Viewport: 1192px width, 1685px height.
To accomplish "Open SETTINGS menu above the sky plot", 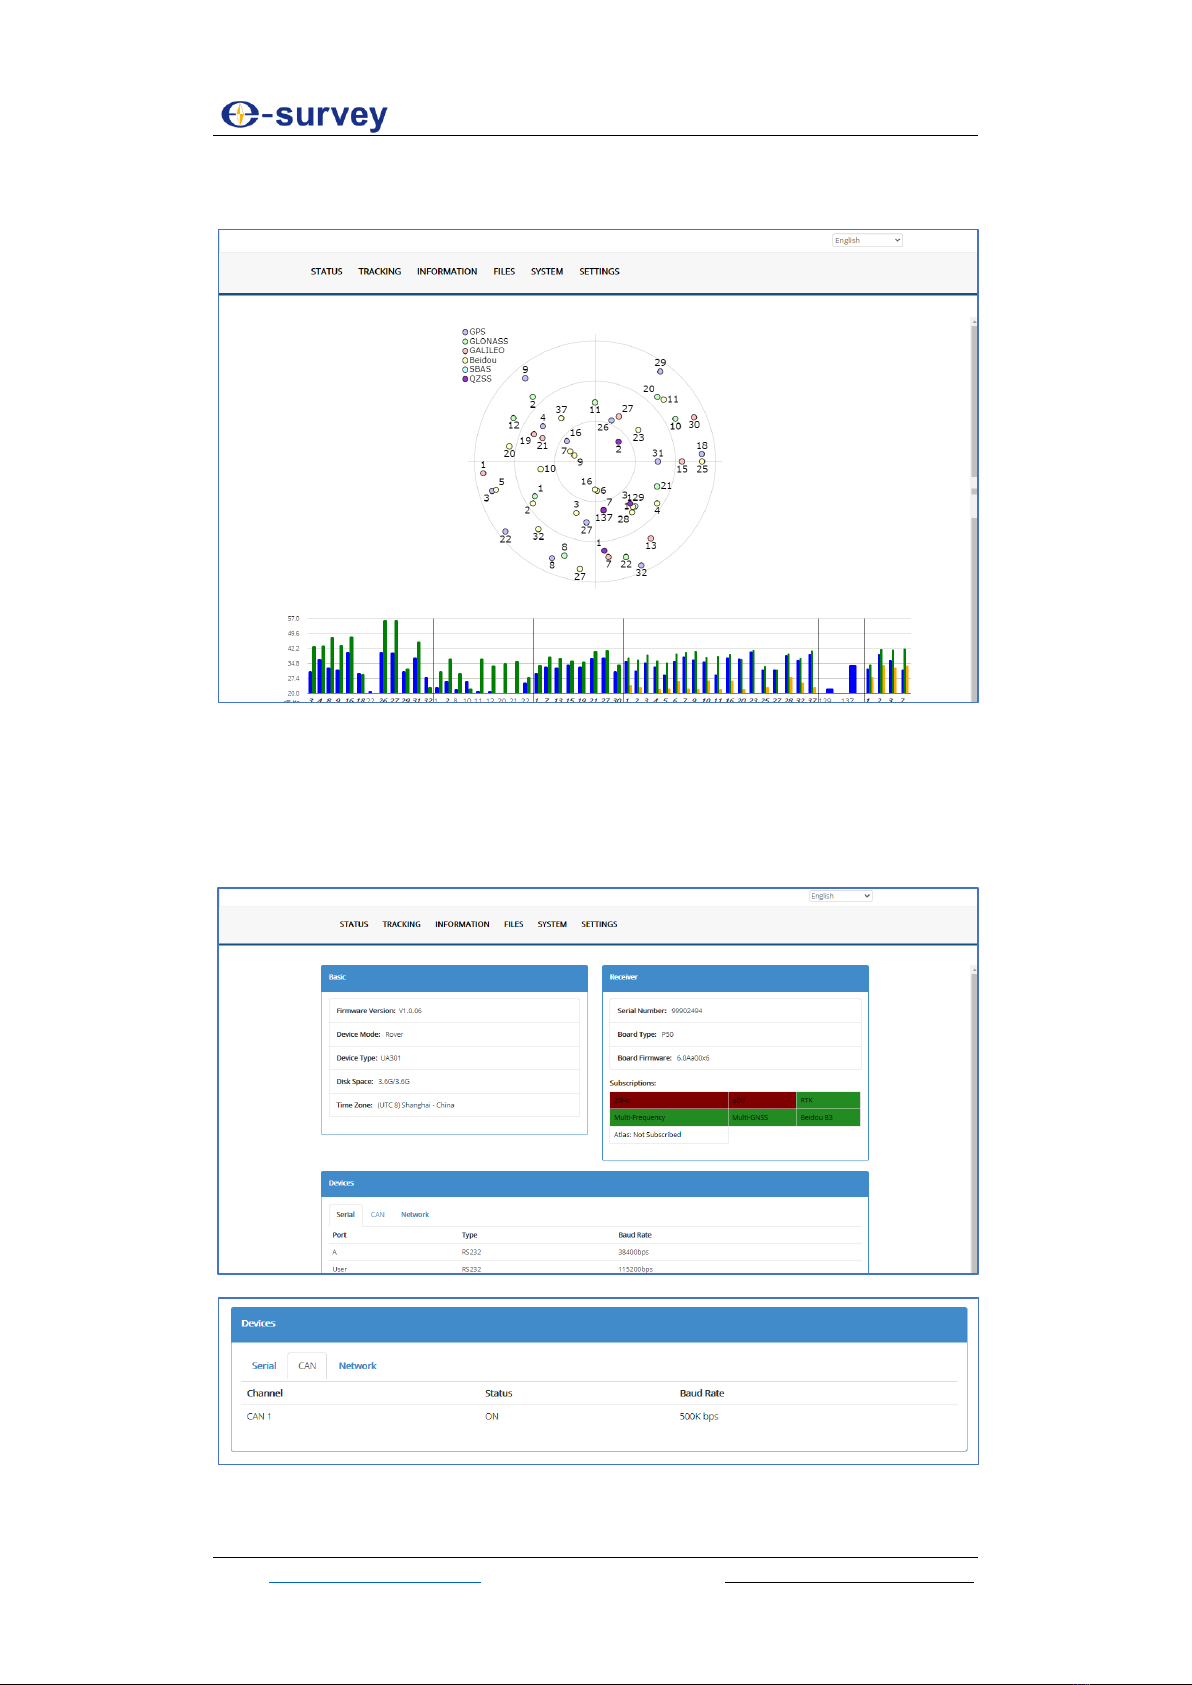I will tap(599, 272).
